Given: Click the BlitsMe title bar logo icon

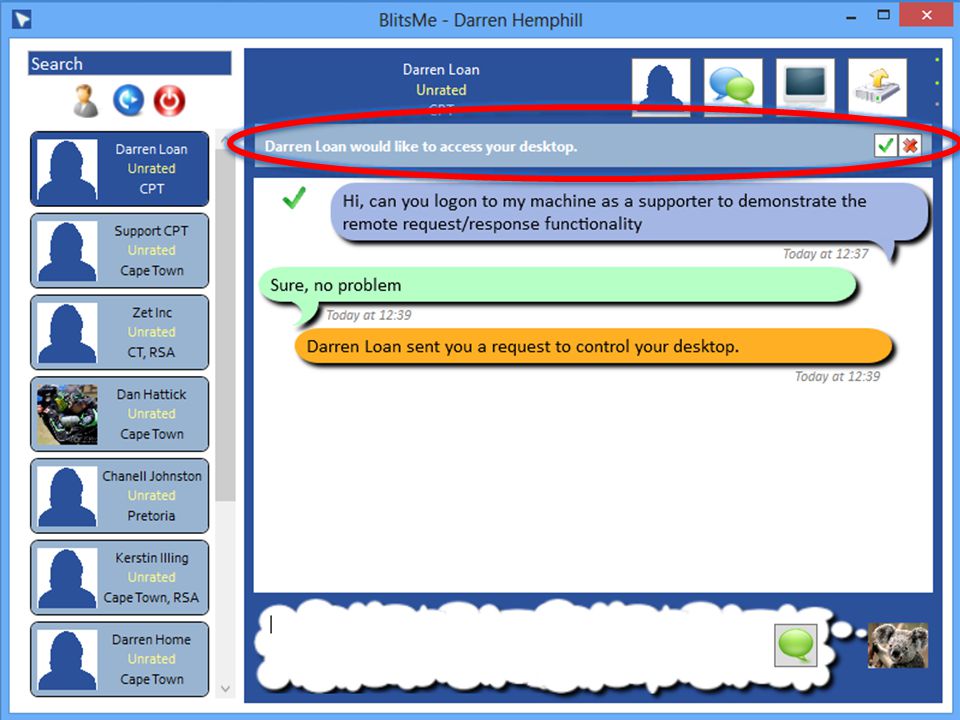Looking at the screenshot, I should pyautogui.click(x=22, y=20).
